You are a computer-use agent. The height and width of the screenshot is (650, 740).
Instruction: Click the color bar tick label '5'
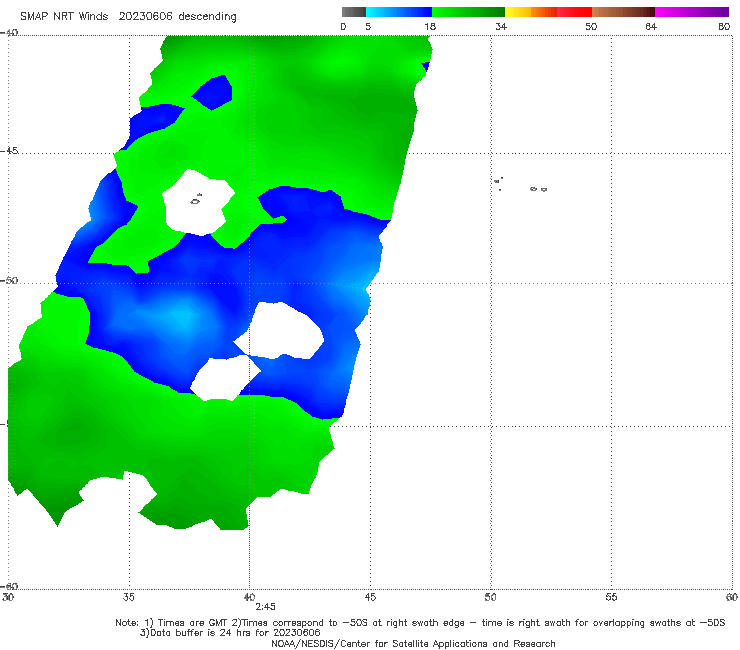(368, 26)
